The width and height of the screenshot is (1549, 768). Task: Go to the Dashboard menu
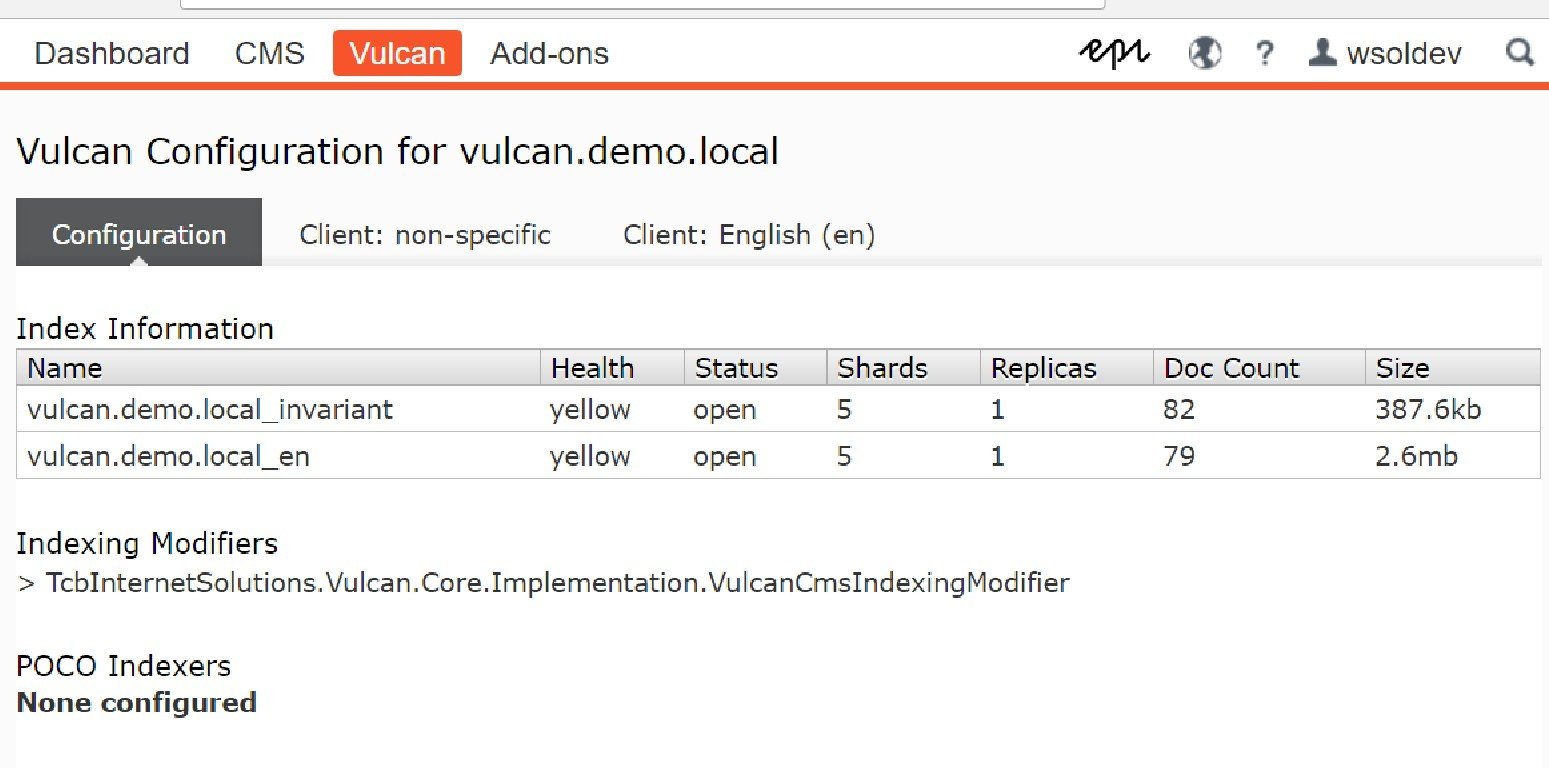[x=112, y=53]
